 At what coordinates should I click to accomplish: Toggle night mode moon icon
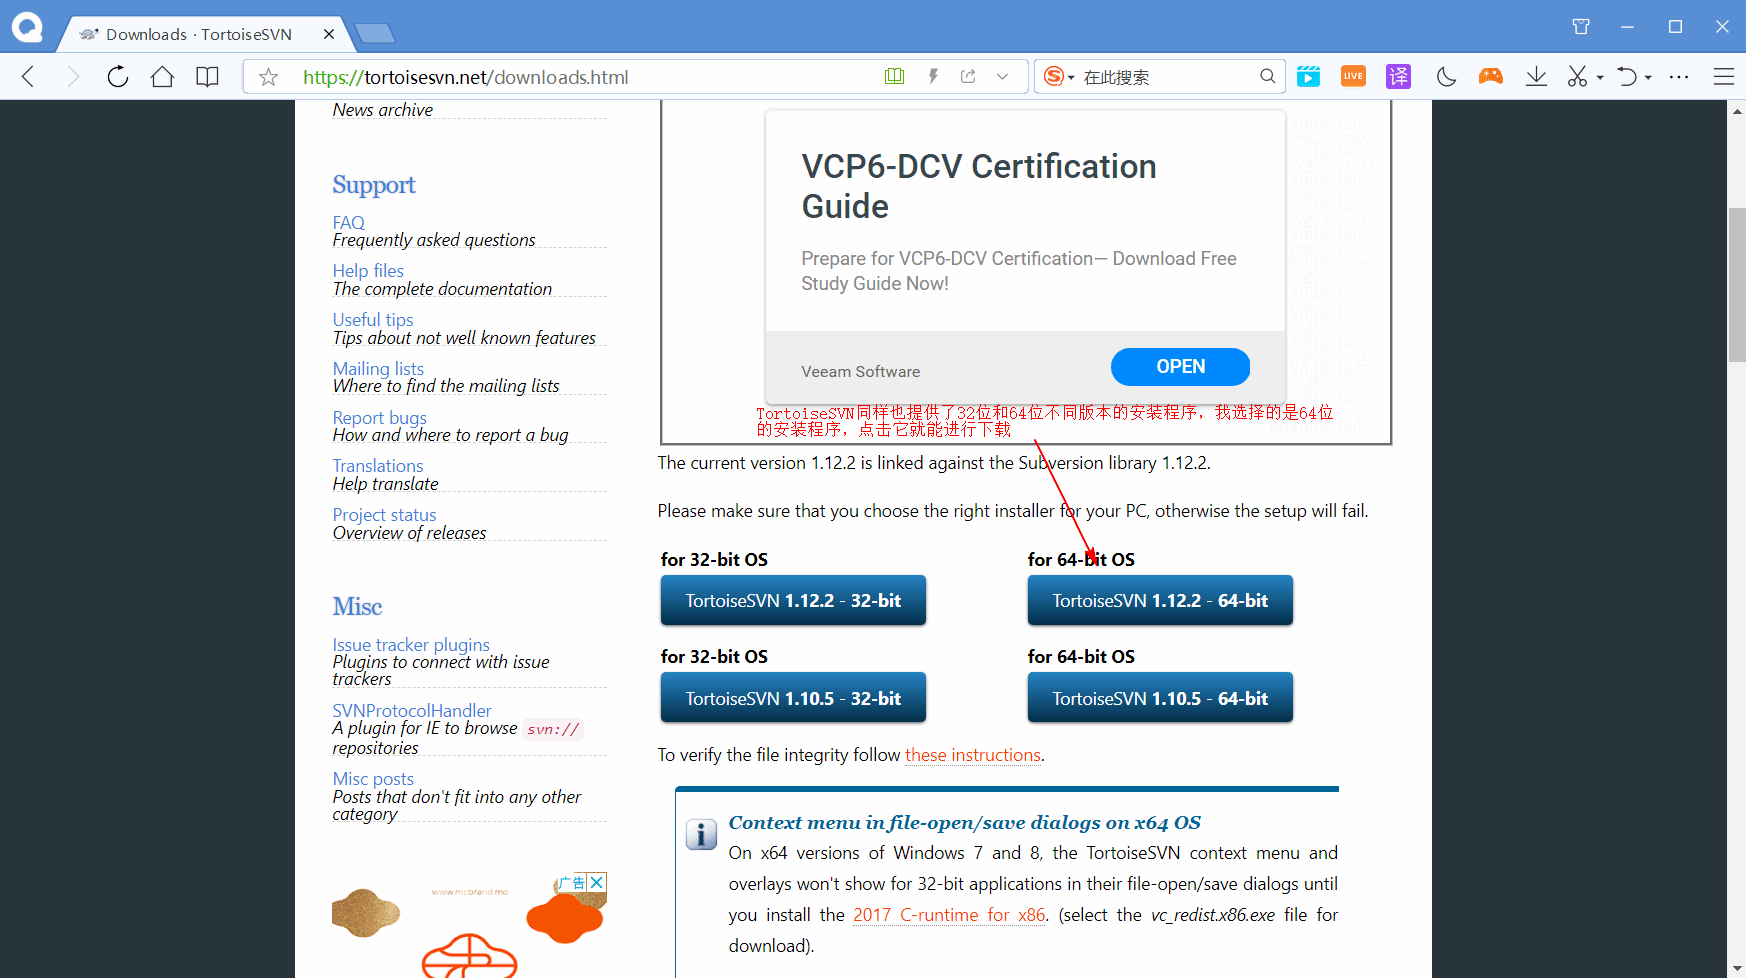point(1445,77)
